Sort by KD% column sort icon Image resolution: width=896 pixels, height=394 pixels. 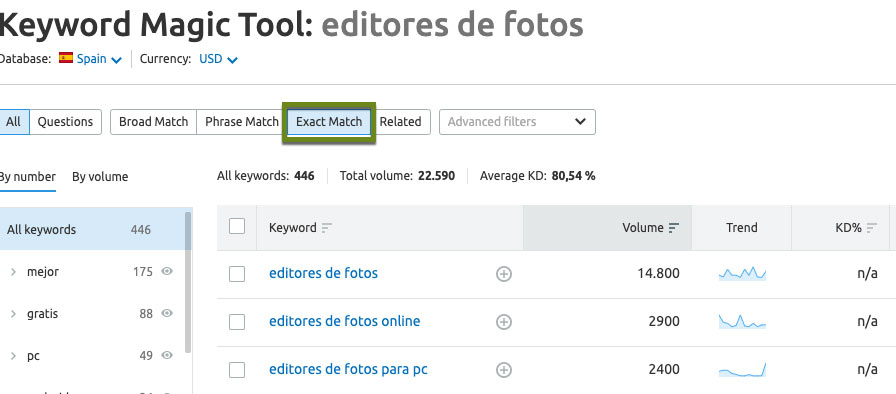(x=871, y=228)
